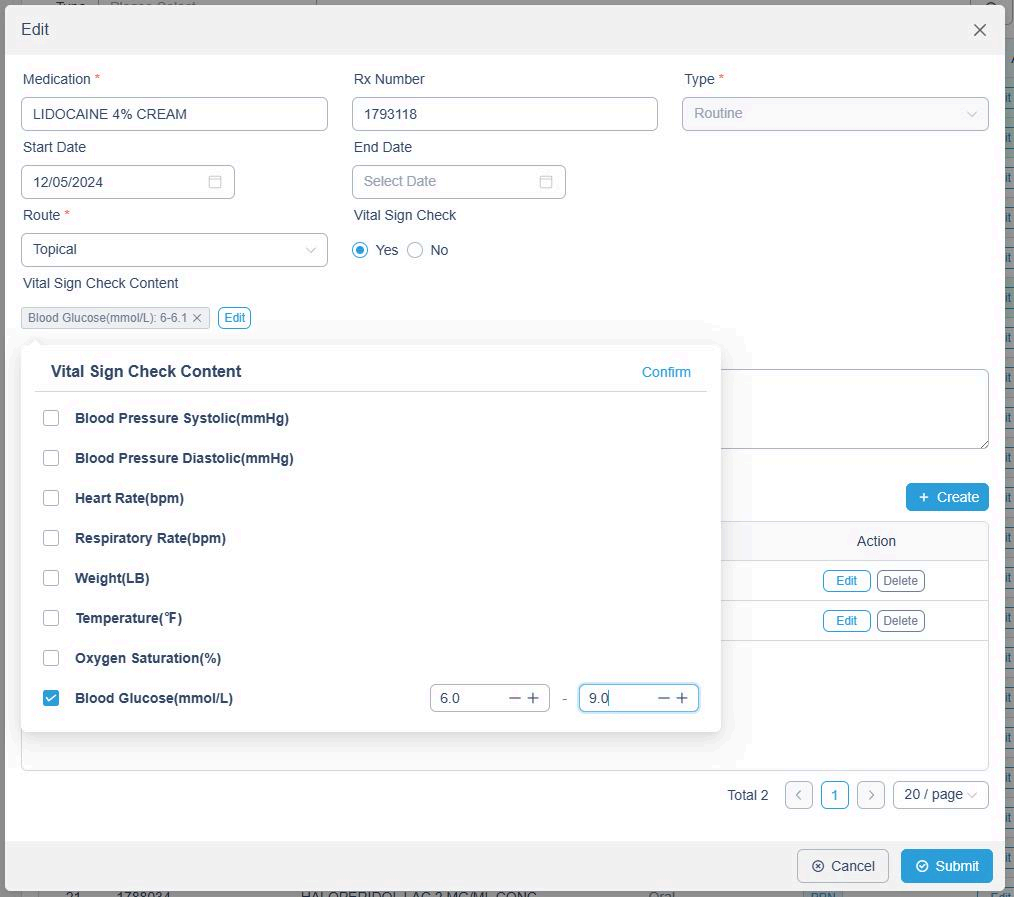Screen dimensions: 1014x897
Task: Increase Blood Glucose minimum value
Action: 533,698
